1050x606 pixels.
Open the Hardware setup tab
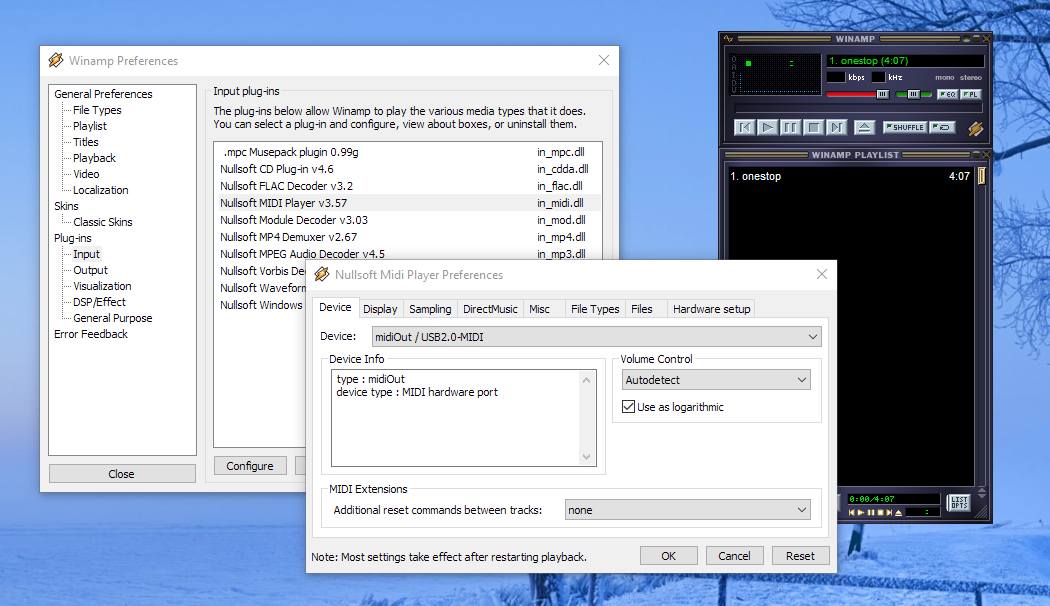[711, 309]
